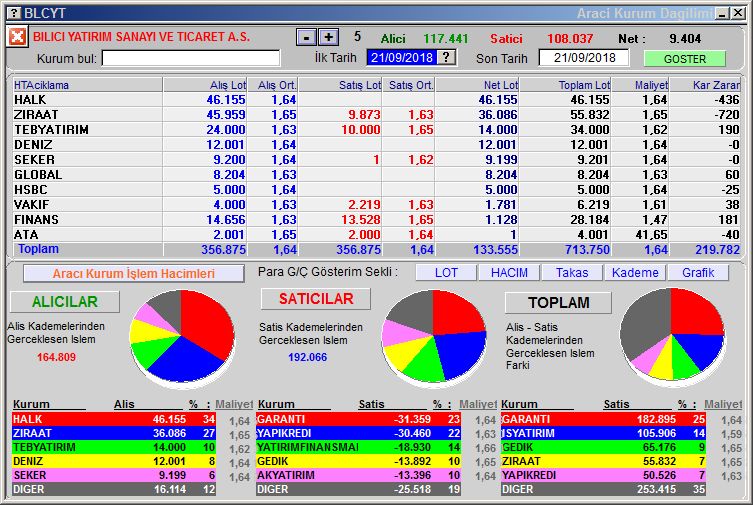Click blue YAPIKREDI row in sellers list
The image size is (753, 505).
[x=359, y=433]
